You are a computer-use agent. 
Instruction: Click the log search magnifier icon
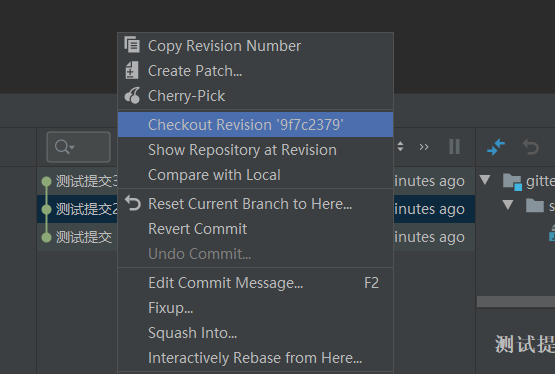(64, 147)
